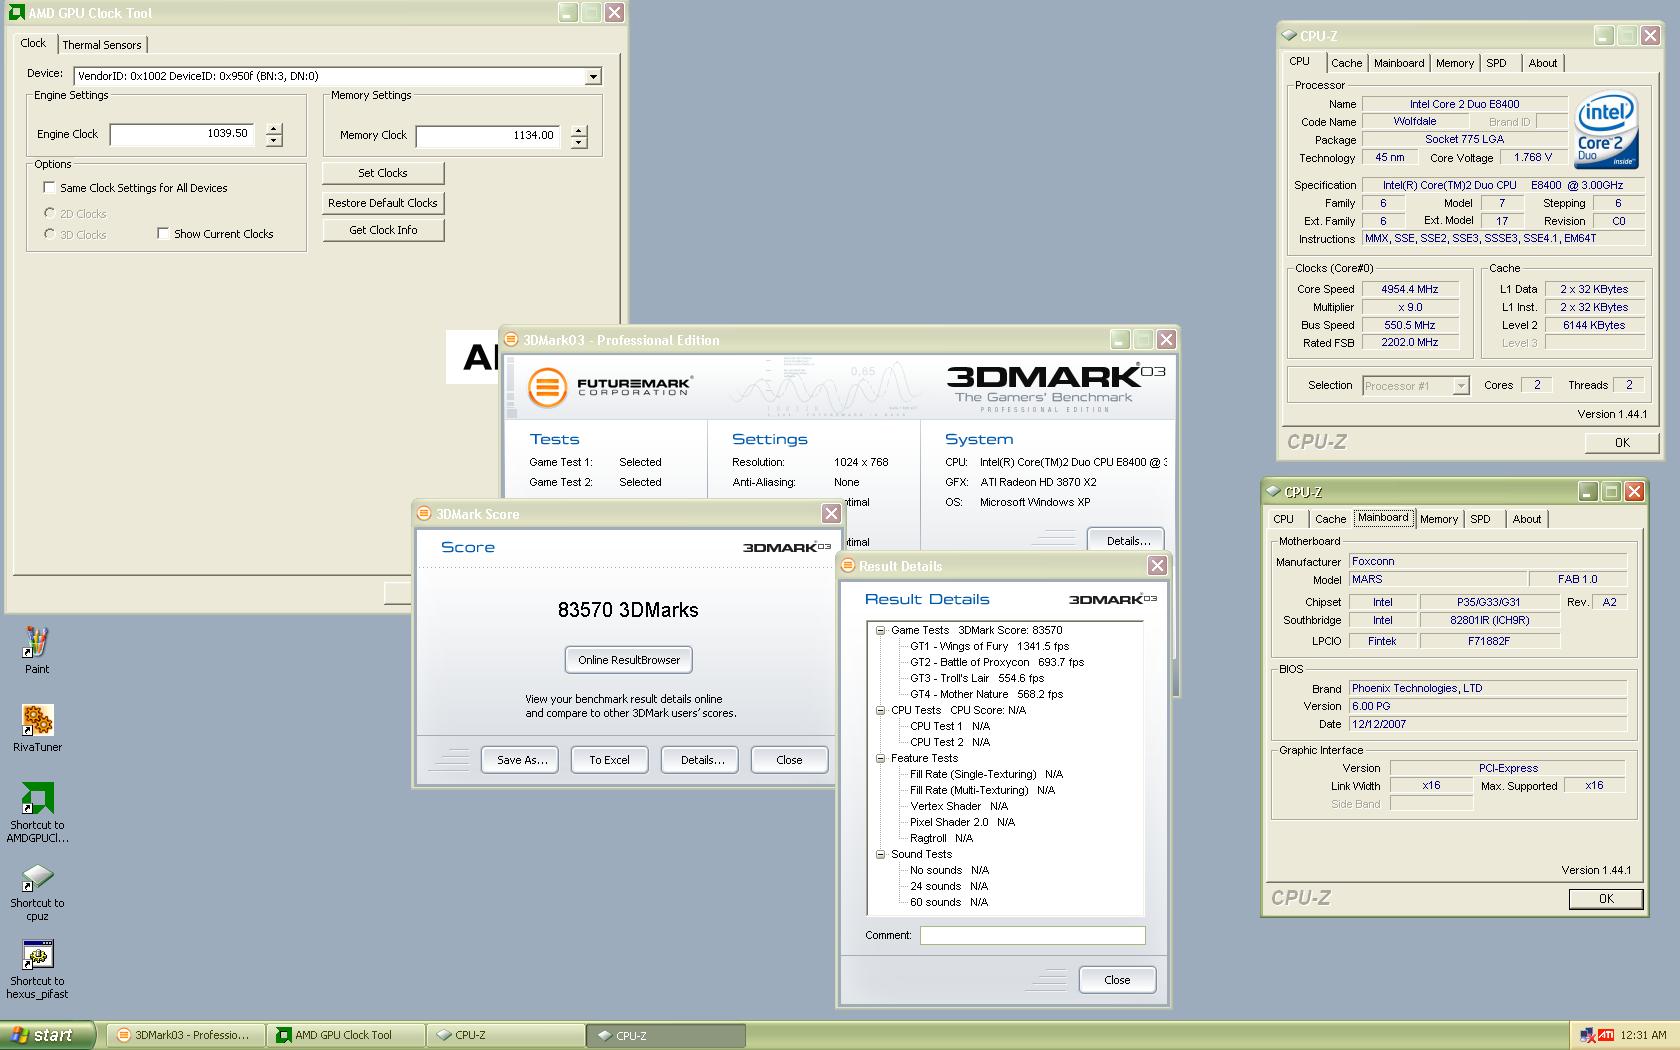Click OK in the CPU-Z window showing the CPU tab

tap(1621, 442)
